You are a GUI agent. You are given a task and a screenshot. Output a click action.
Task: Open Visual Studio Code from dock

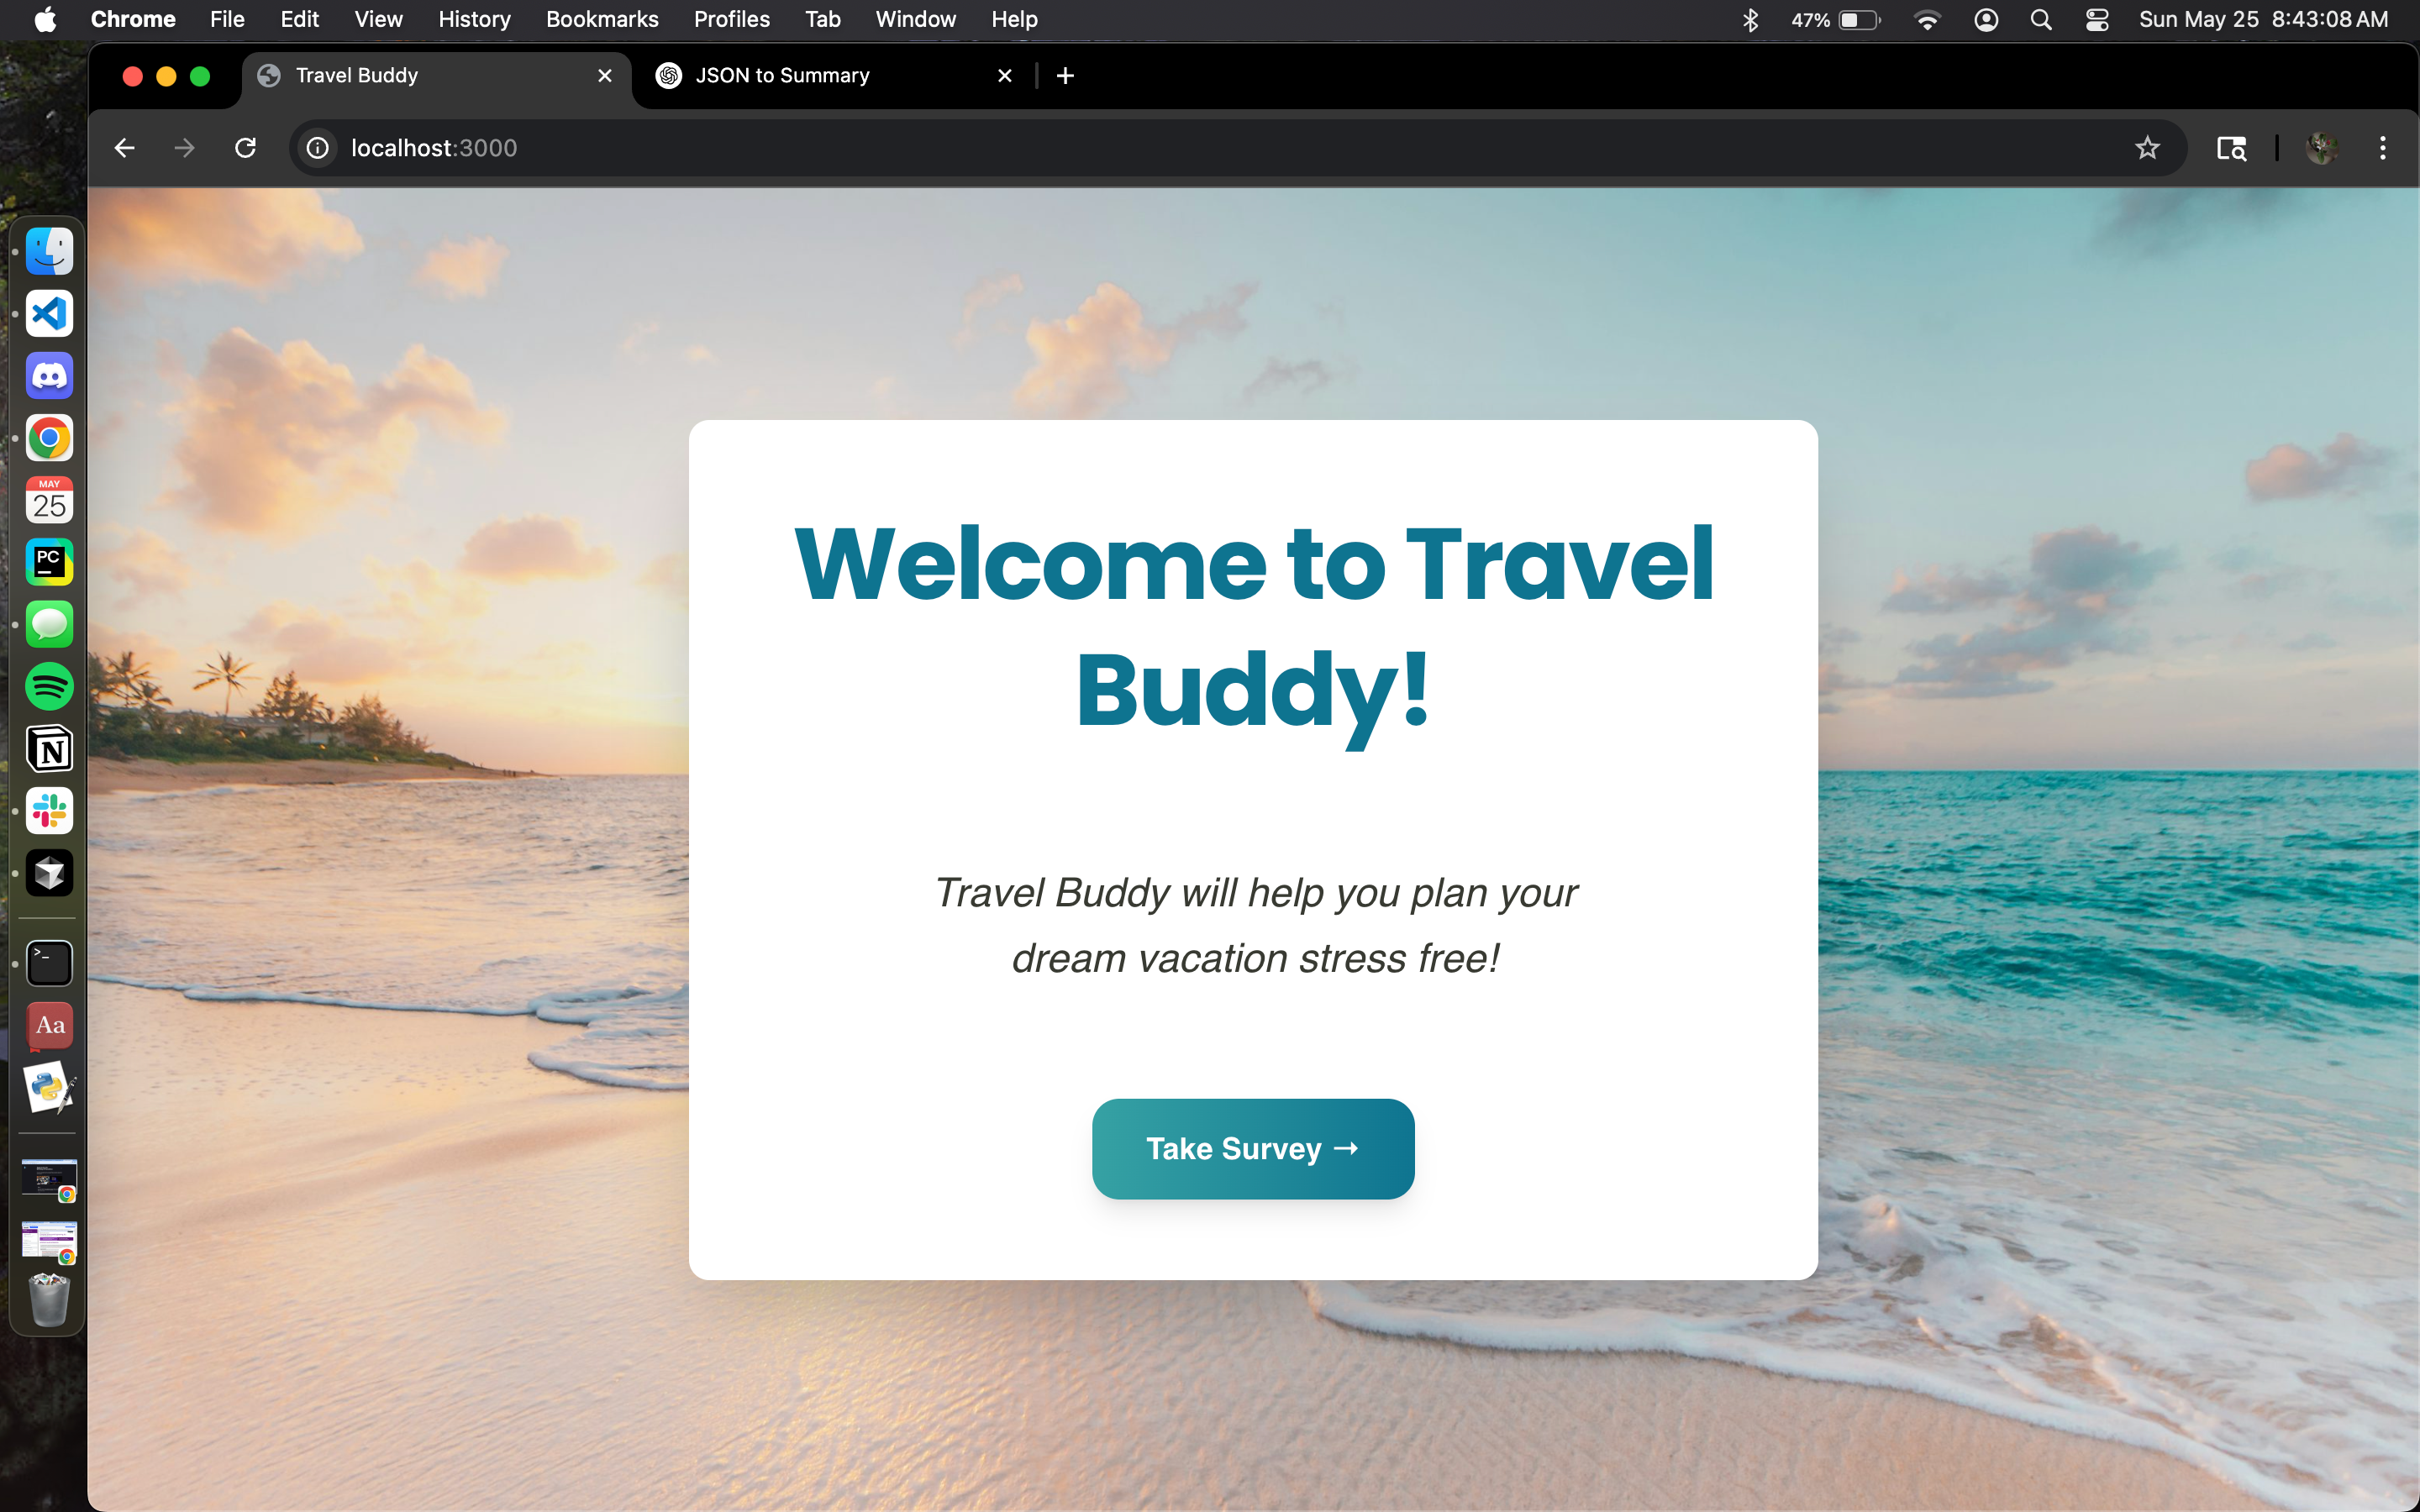(49, 314)
